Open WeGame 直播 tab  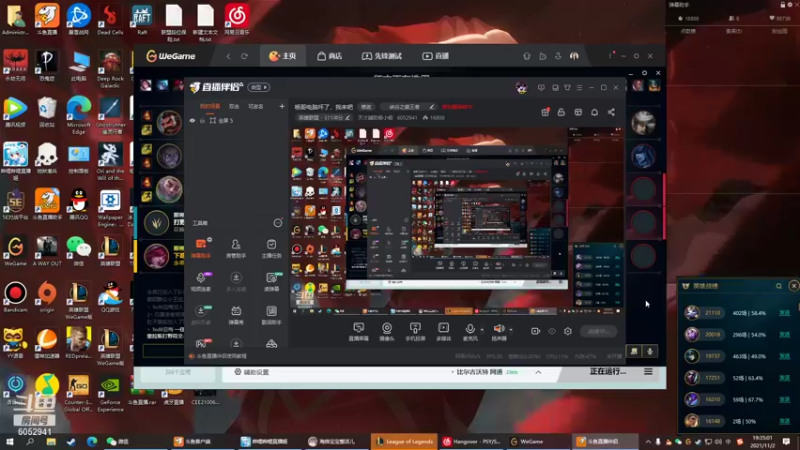[x=436, y=56]
